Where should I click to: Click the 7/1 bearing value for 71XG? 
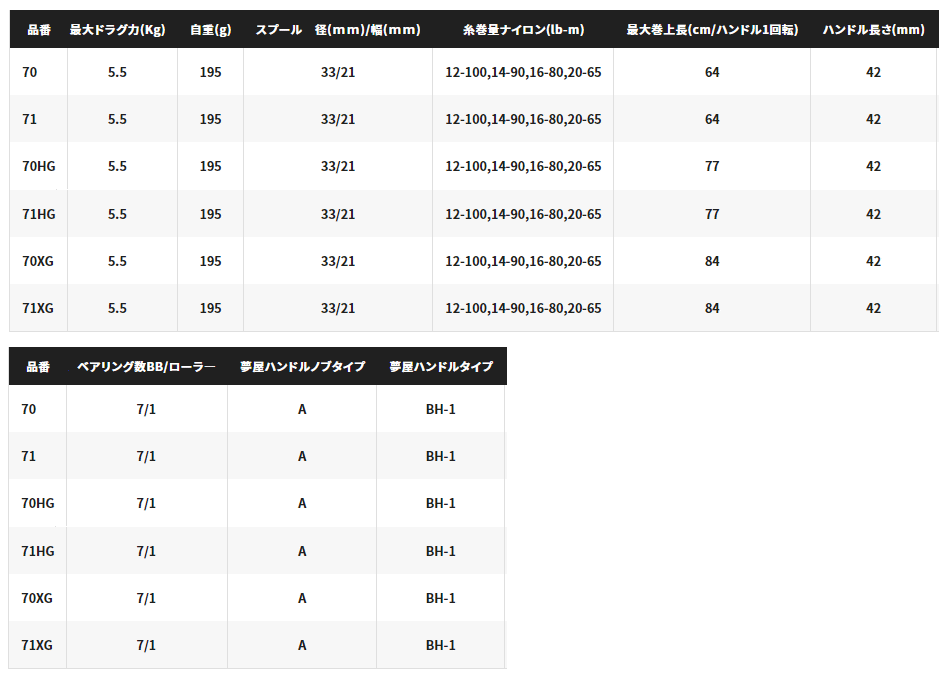point(146,645)
